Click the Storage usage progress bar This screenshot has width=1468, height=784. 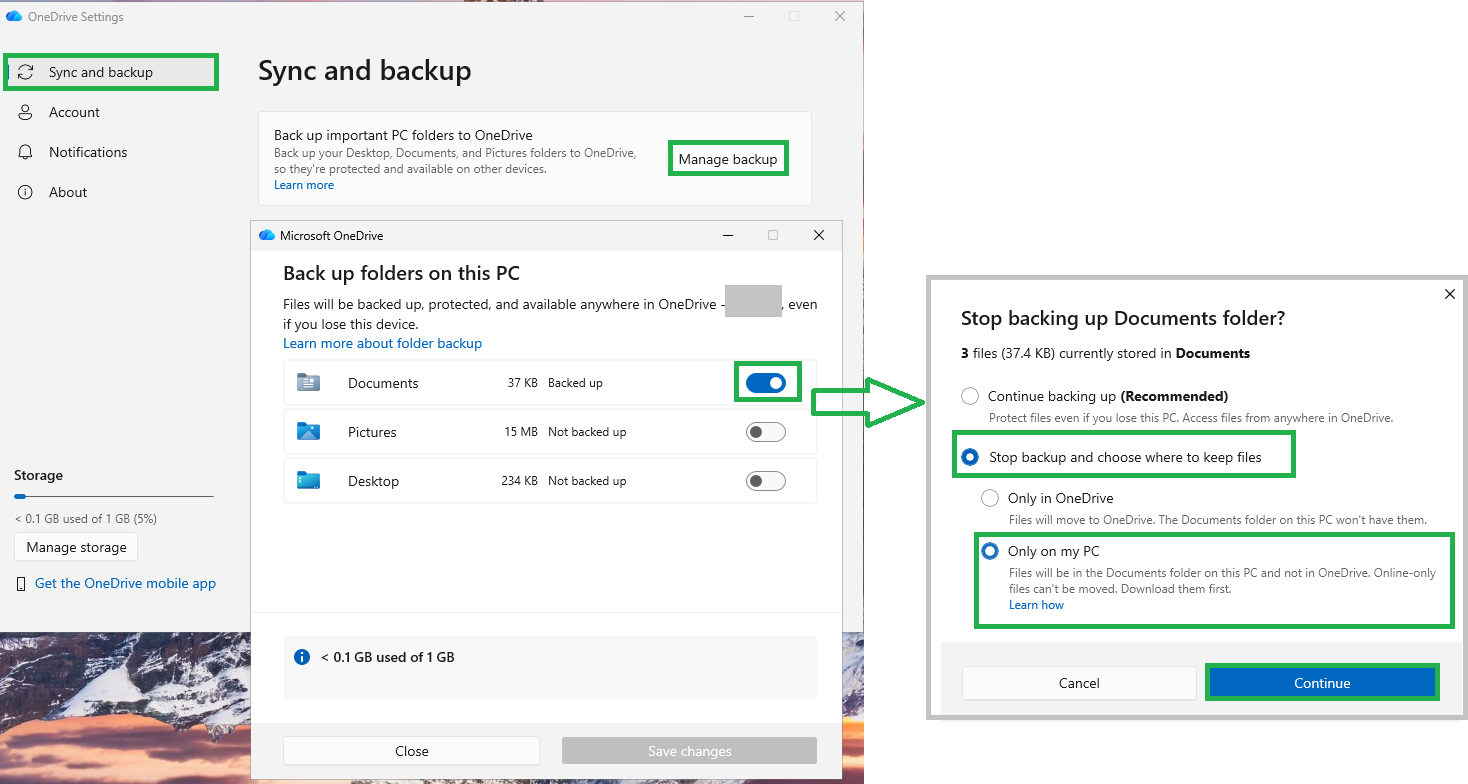[x=114, y=496]
